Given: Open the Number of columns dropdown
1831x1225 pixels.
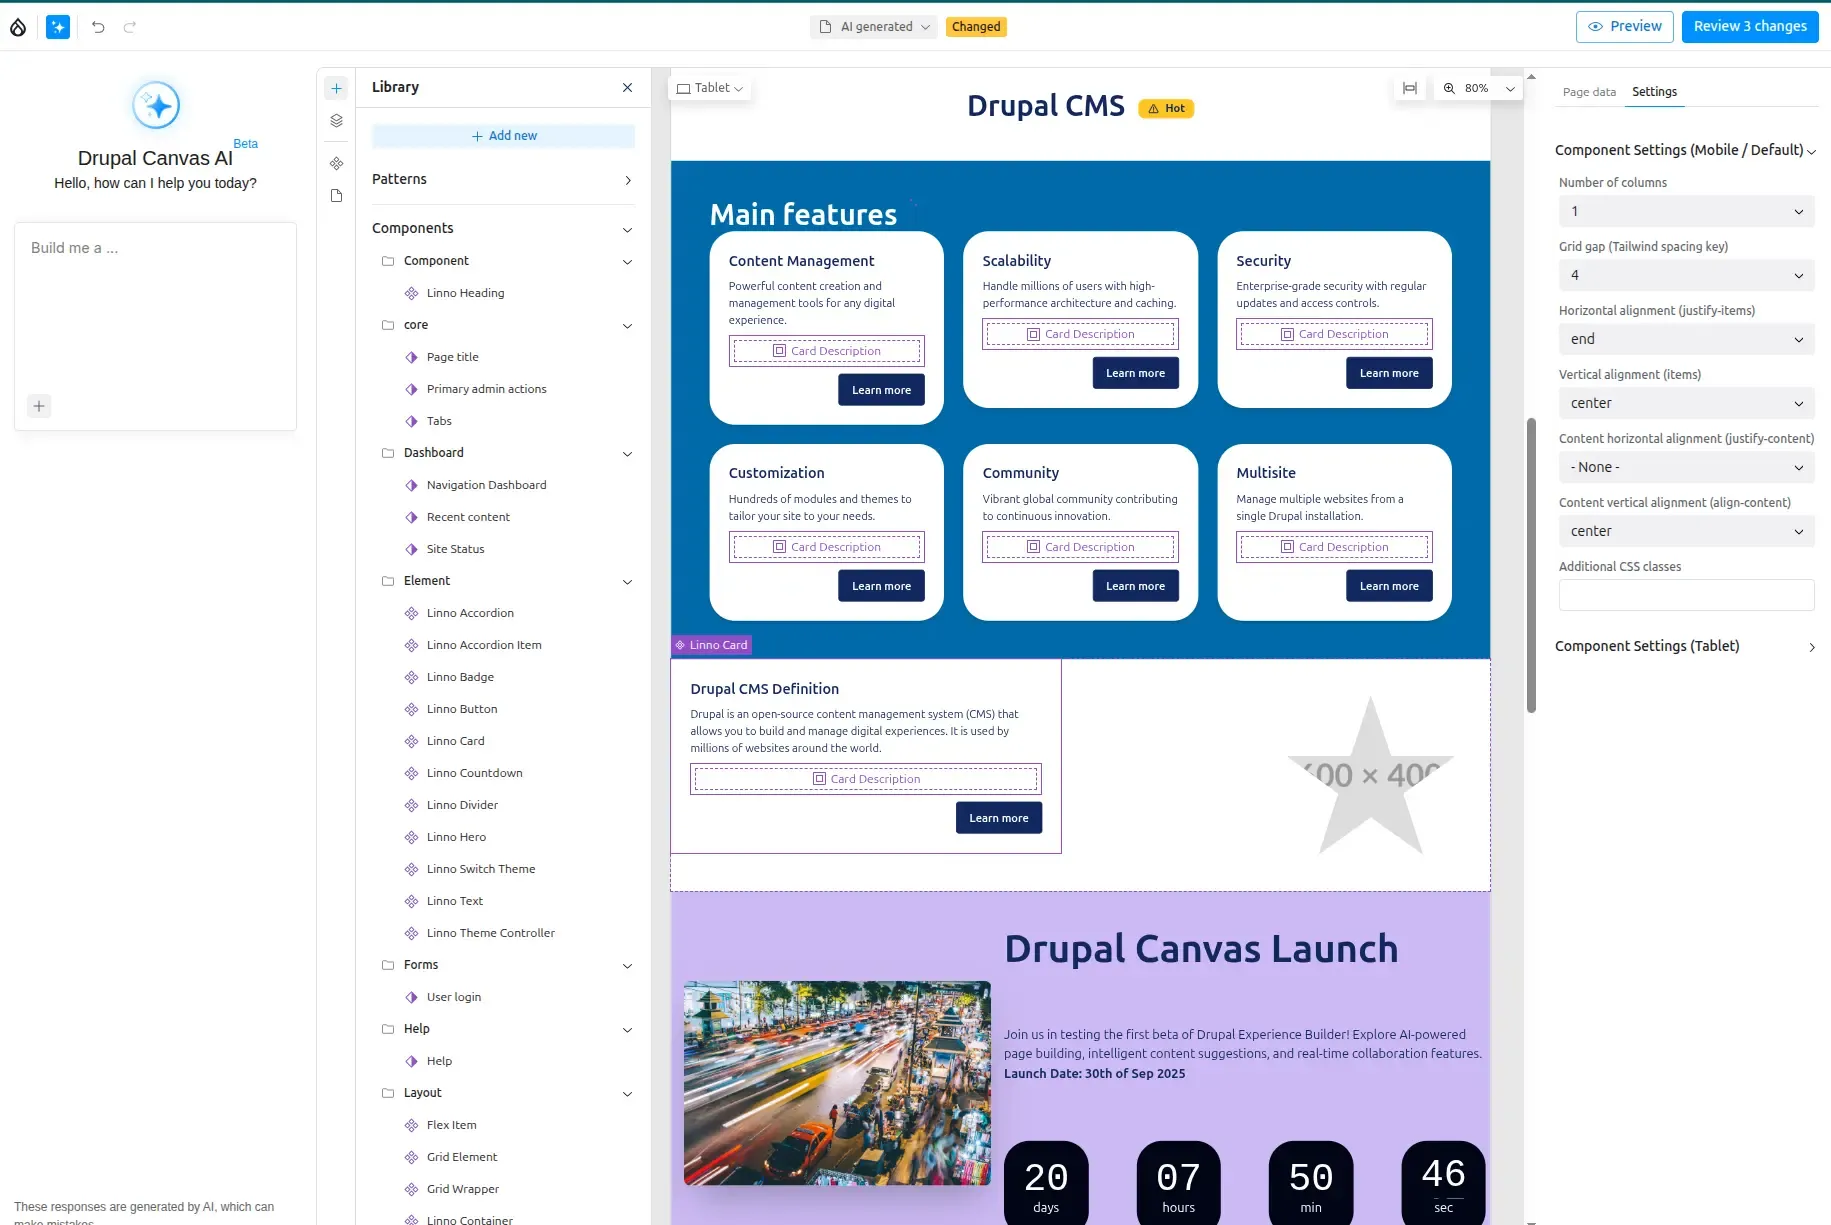Looking at the screenshot, I should click(1686, 211).
